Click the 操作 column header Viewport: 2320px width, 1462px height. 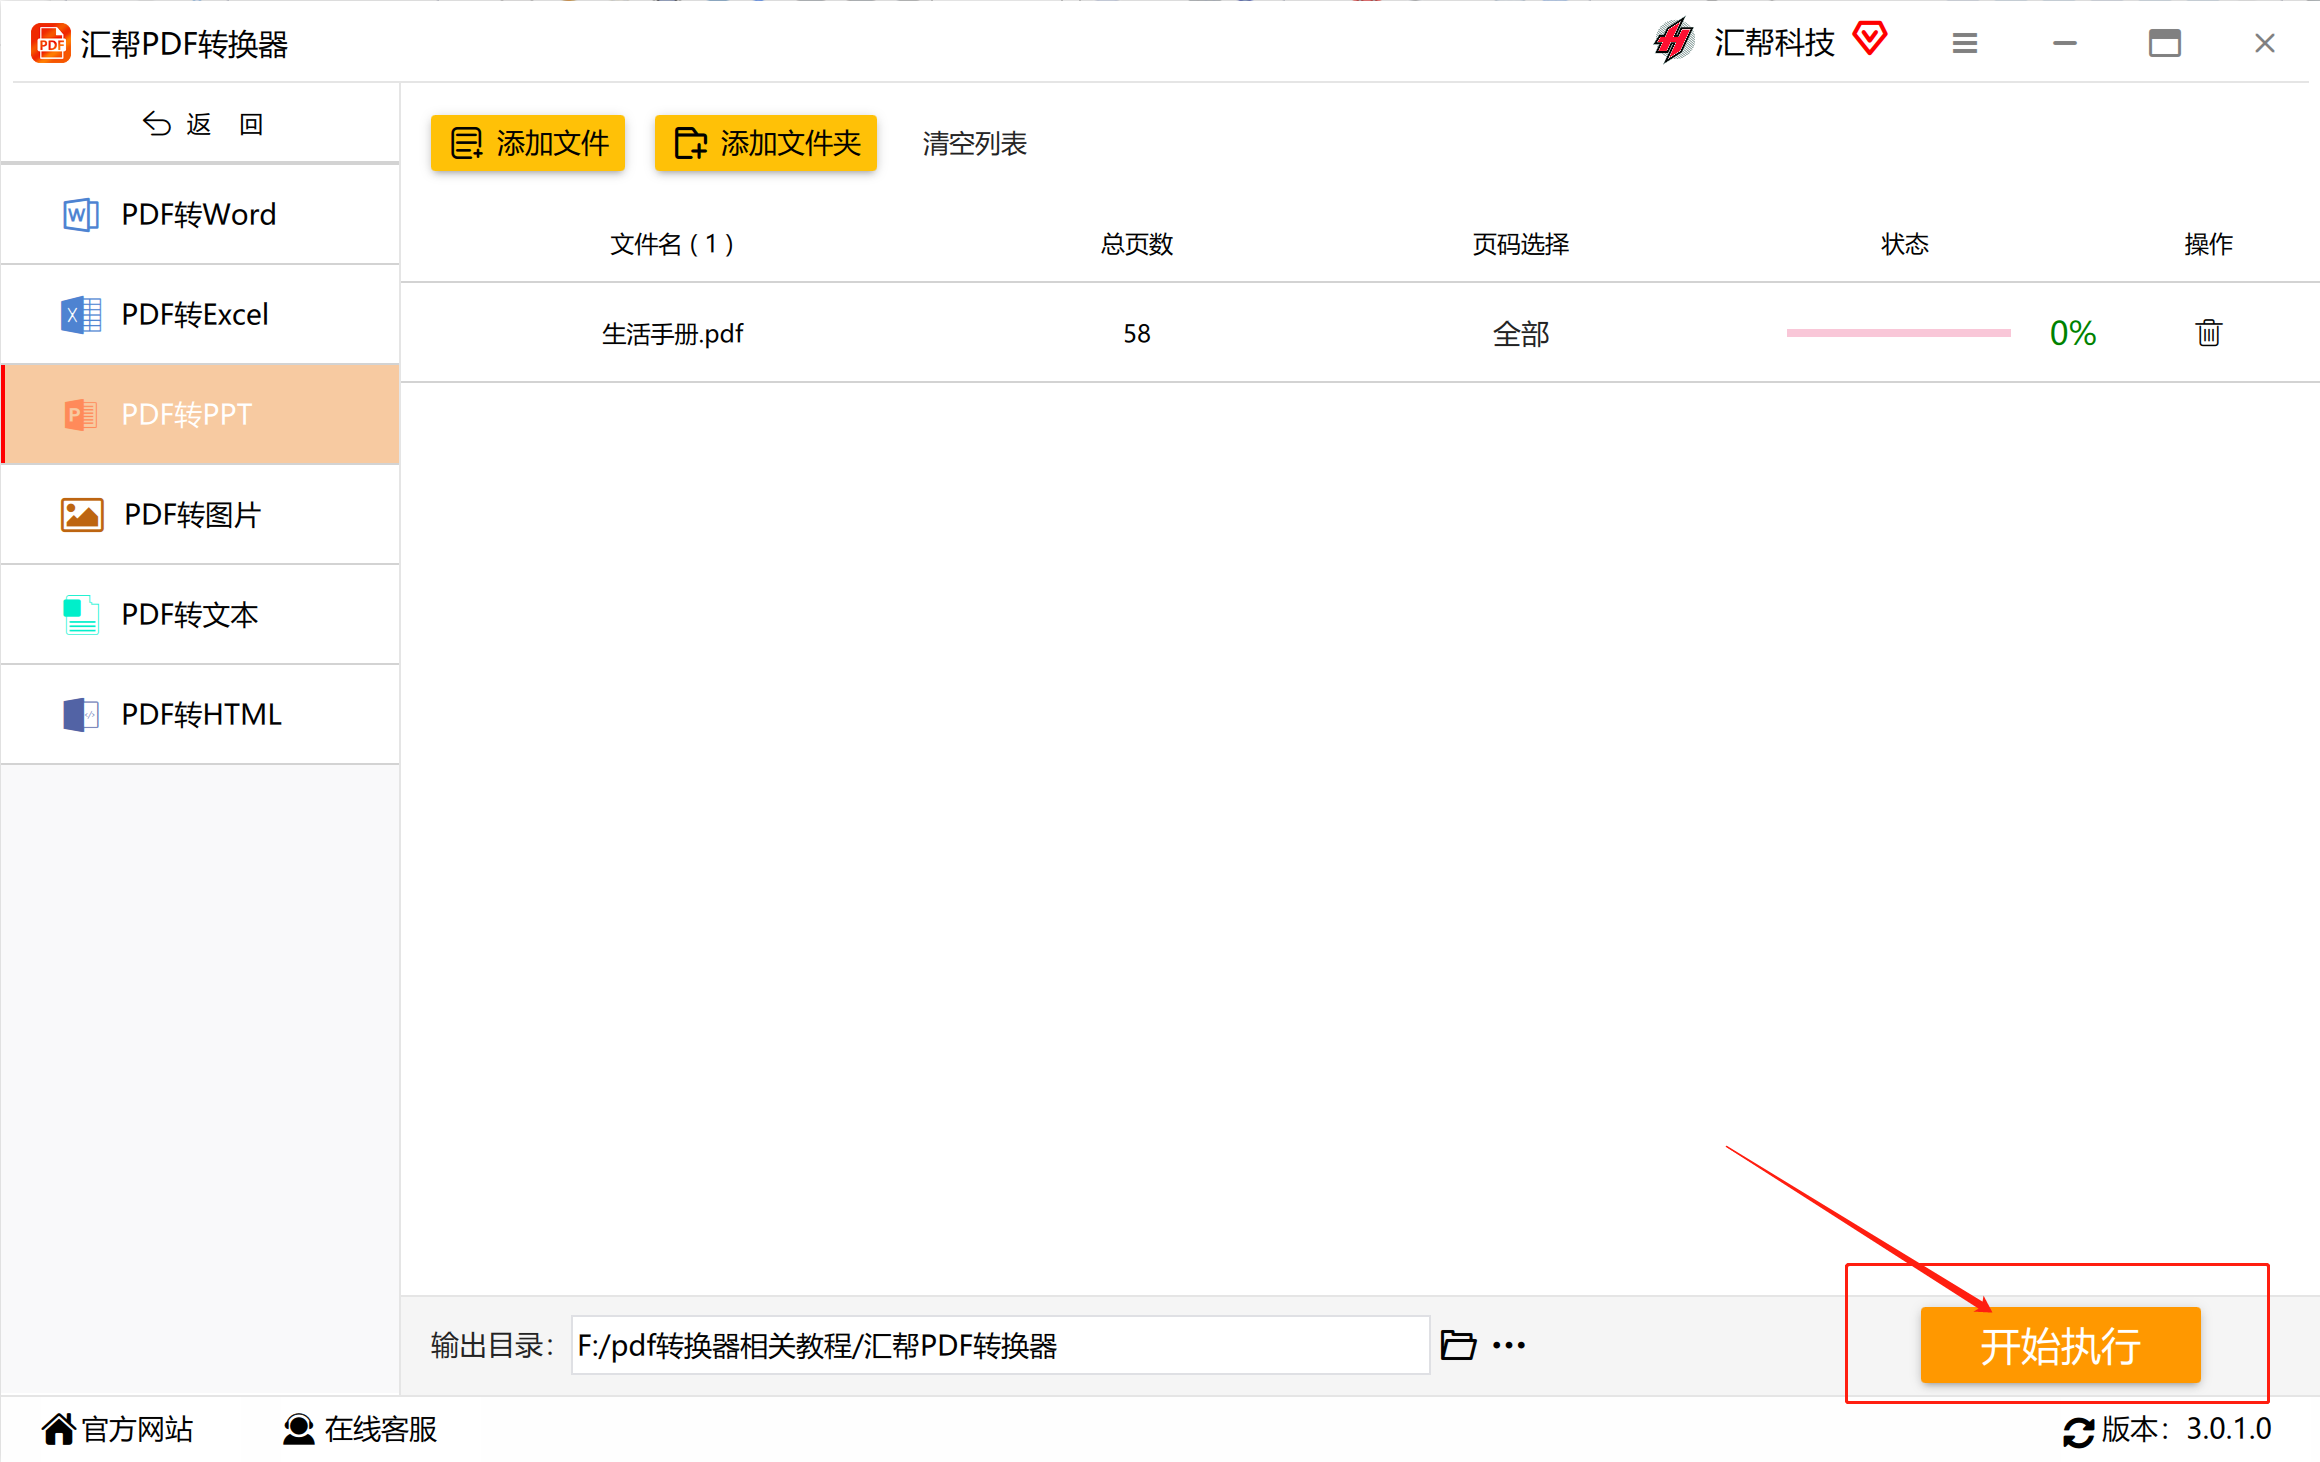coord(2209,244)
